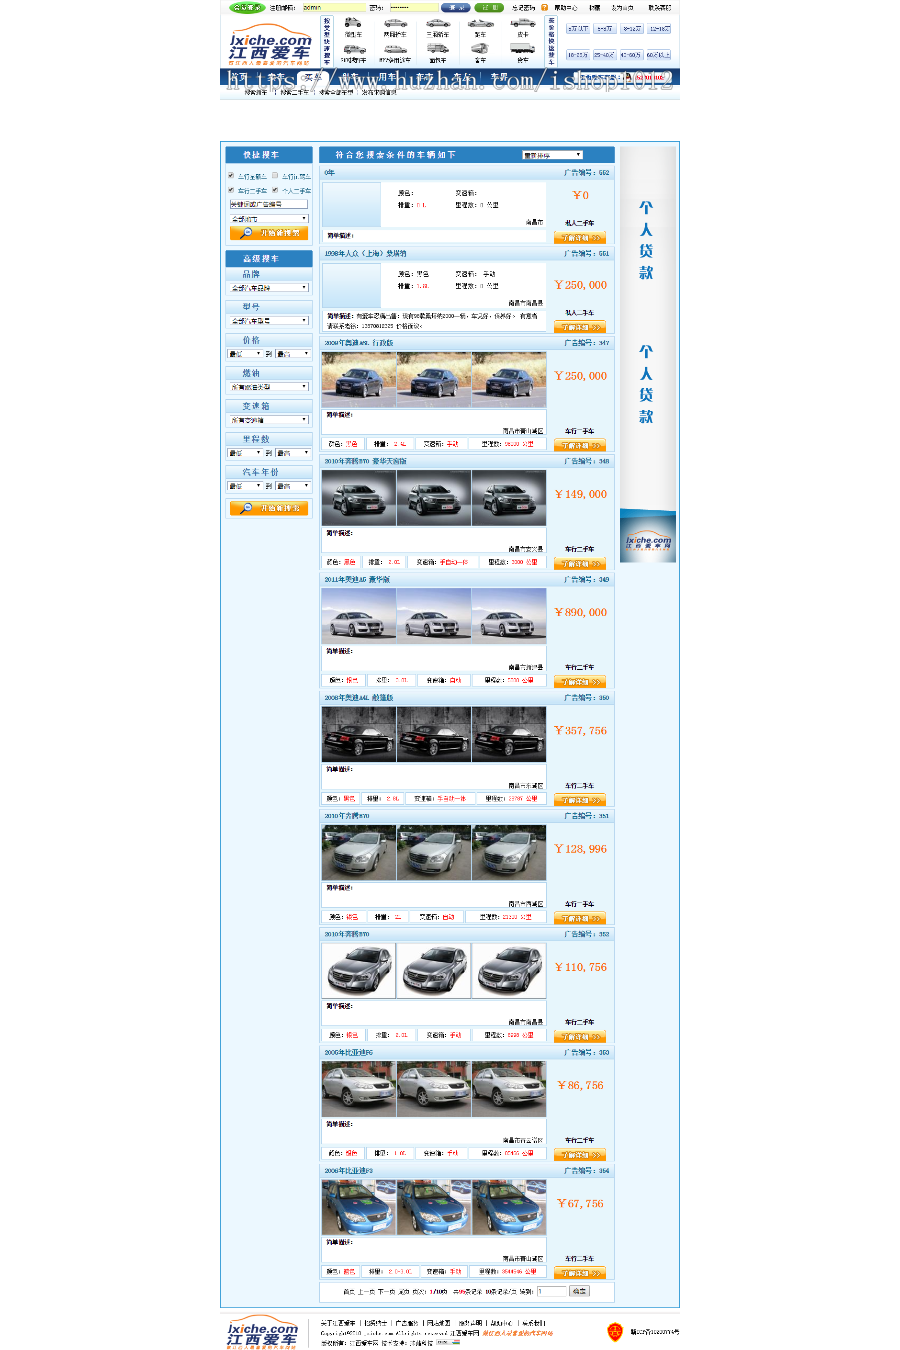Viewport: 900px width, 1350px height.
Task: Select the 两厢轿车 hatchback icon
Action: (x=395, y=22)
